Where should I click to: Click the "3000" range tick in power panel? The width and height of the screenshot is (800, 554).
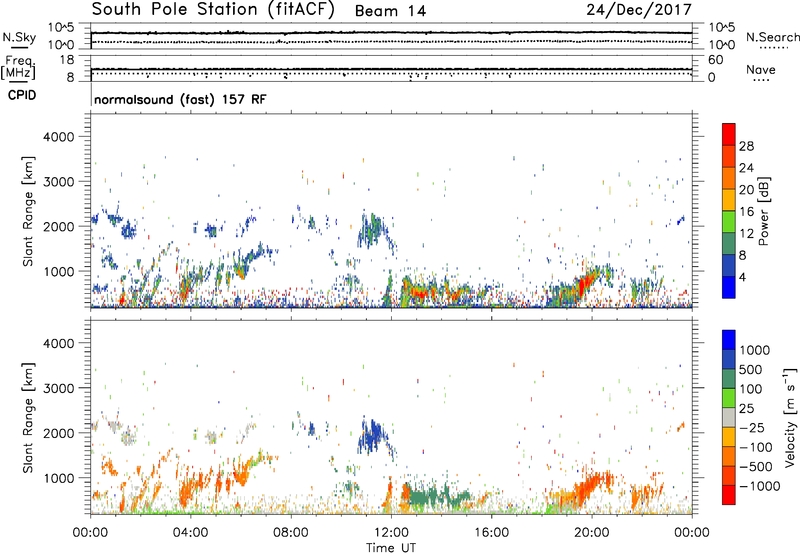tap(59, 182)
